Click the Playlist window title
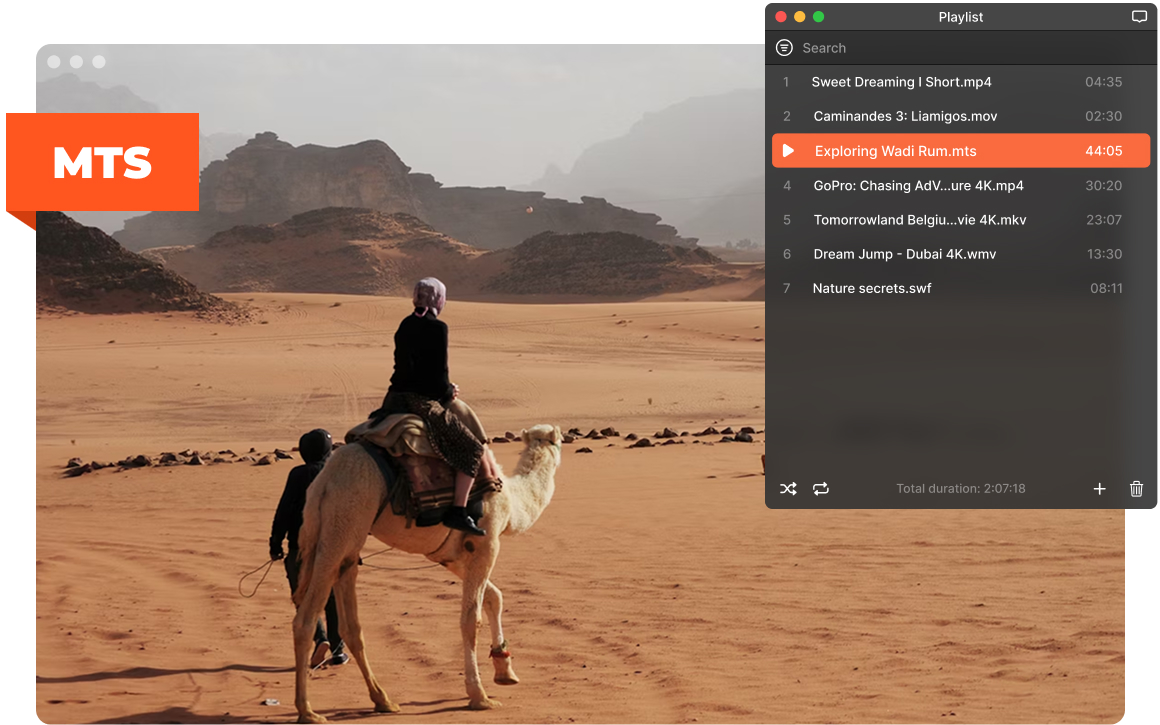Image resolution: width=1160 pixels, height=725 pixels. pos(960,17)
